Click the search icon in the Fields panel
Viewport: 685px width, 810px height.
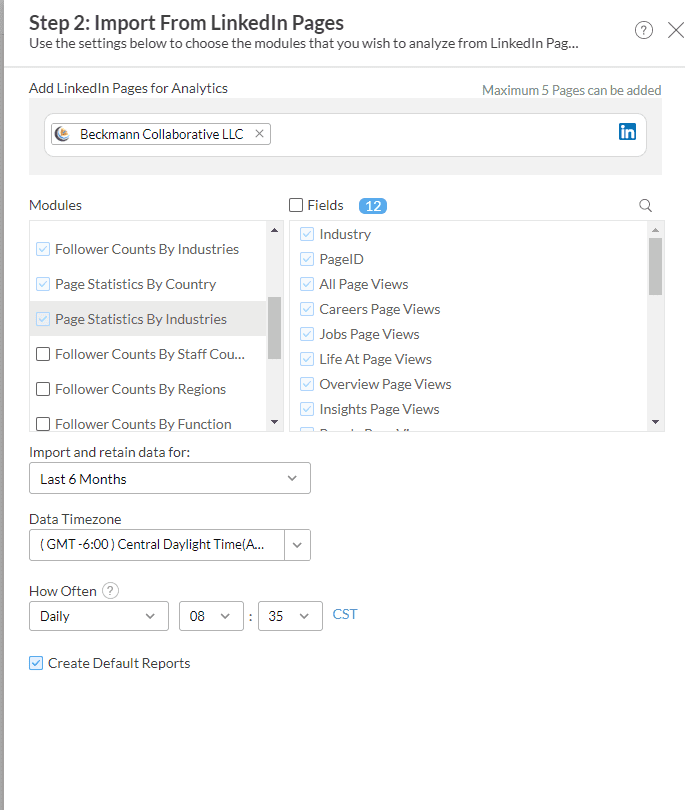(645, 205)
